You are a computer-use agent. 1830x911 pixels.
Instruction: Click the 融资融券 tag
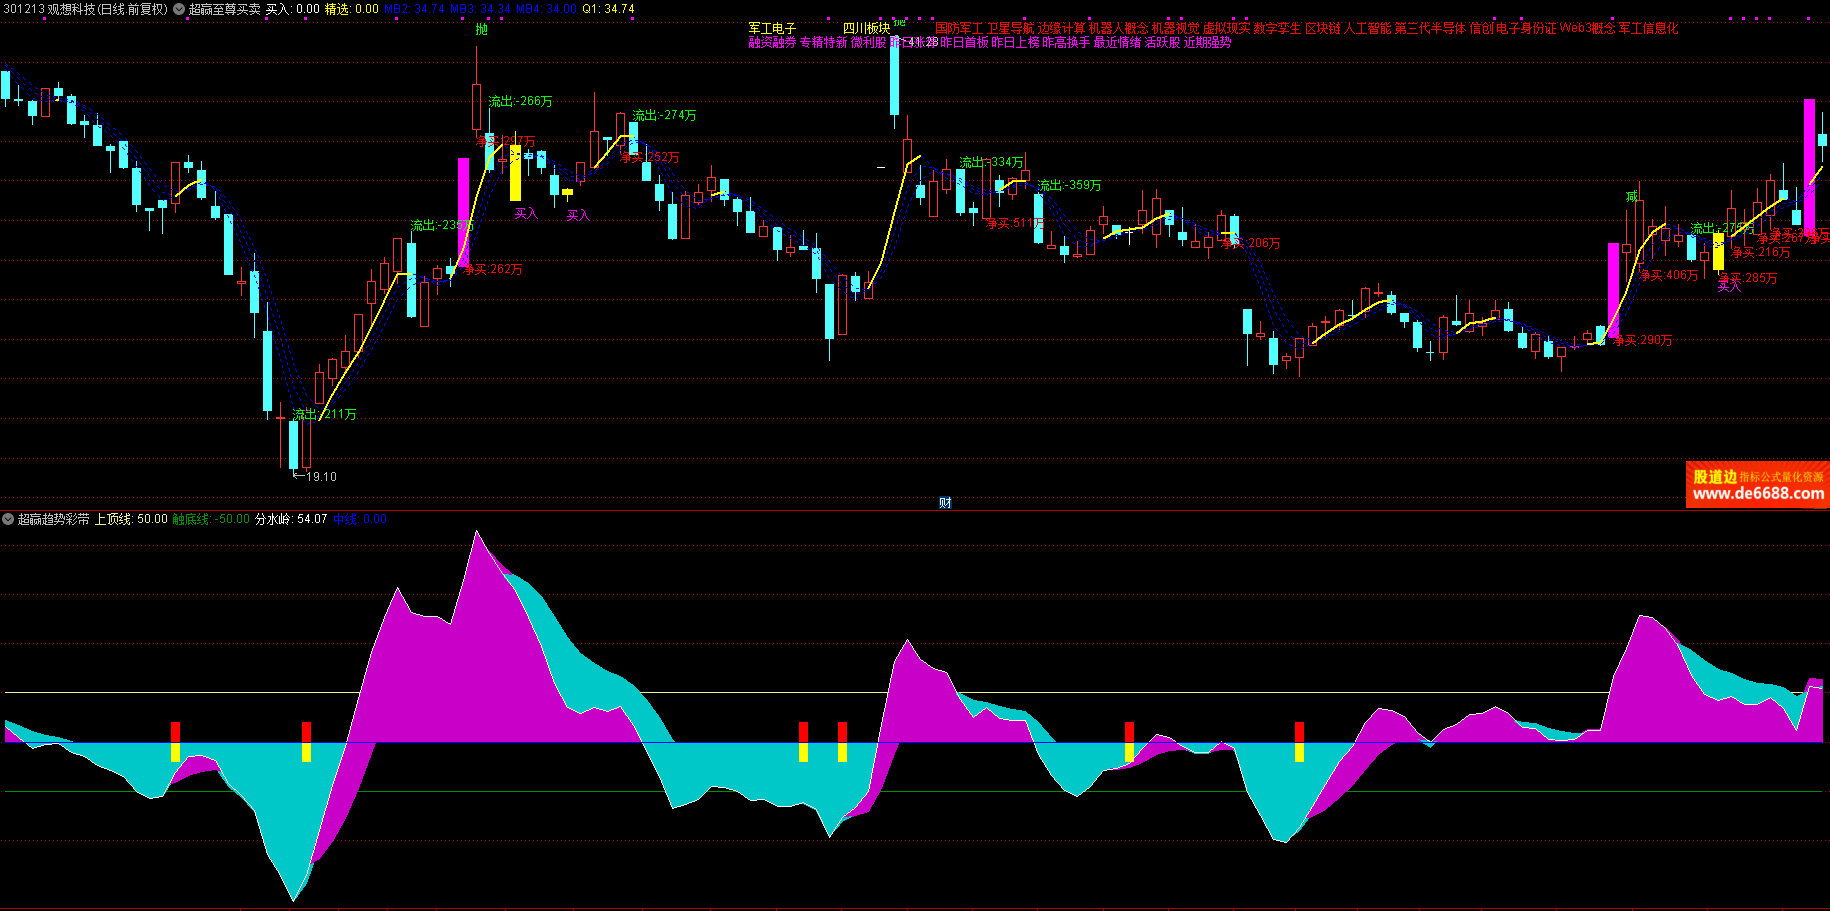point(772,43)
